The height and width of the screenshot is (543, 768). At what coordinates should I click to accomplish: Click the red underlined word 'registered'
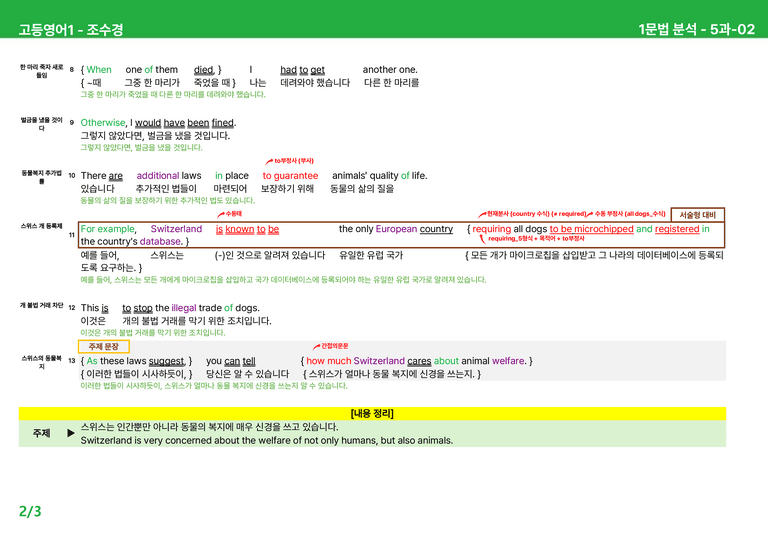point(677,229)
